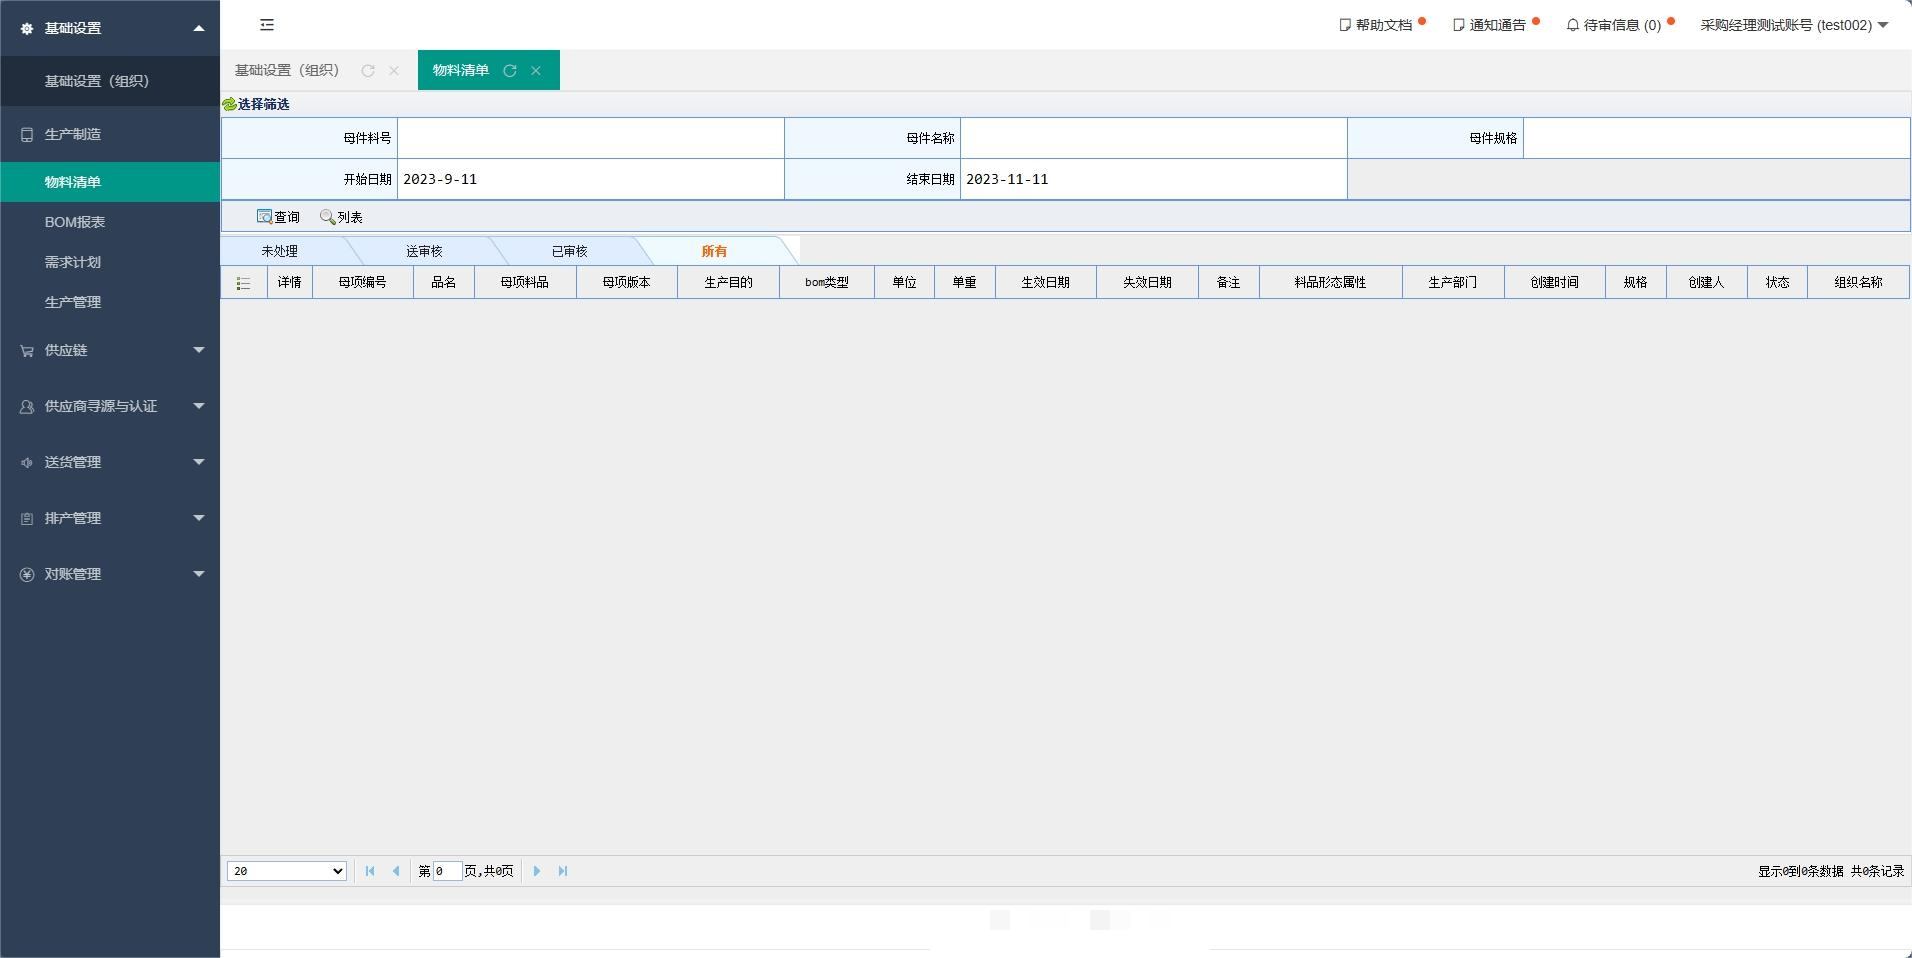Open 基础设置（组织） in sidebar
The image size is (1912, 958).
pyautogui.click(x=110, y=81)
